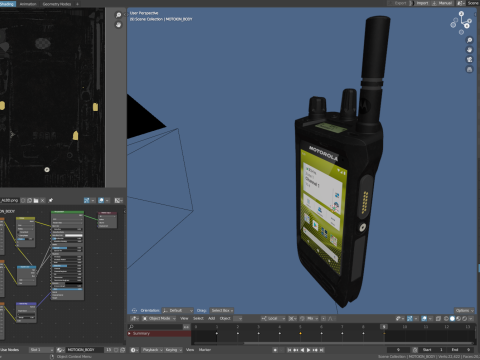Toggle snapping magnet icon
The image size is (480, 360).
tap(302, 318)
